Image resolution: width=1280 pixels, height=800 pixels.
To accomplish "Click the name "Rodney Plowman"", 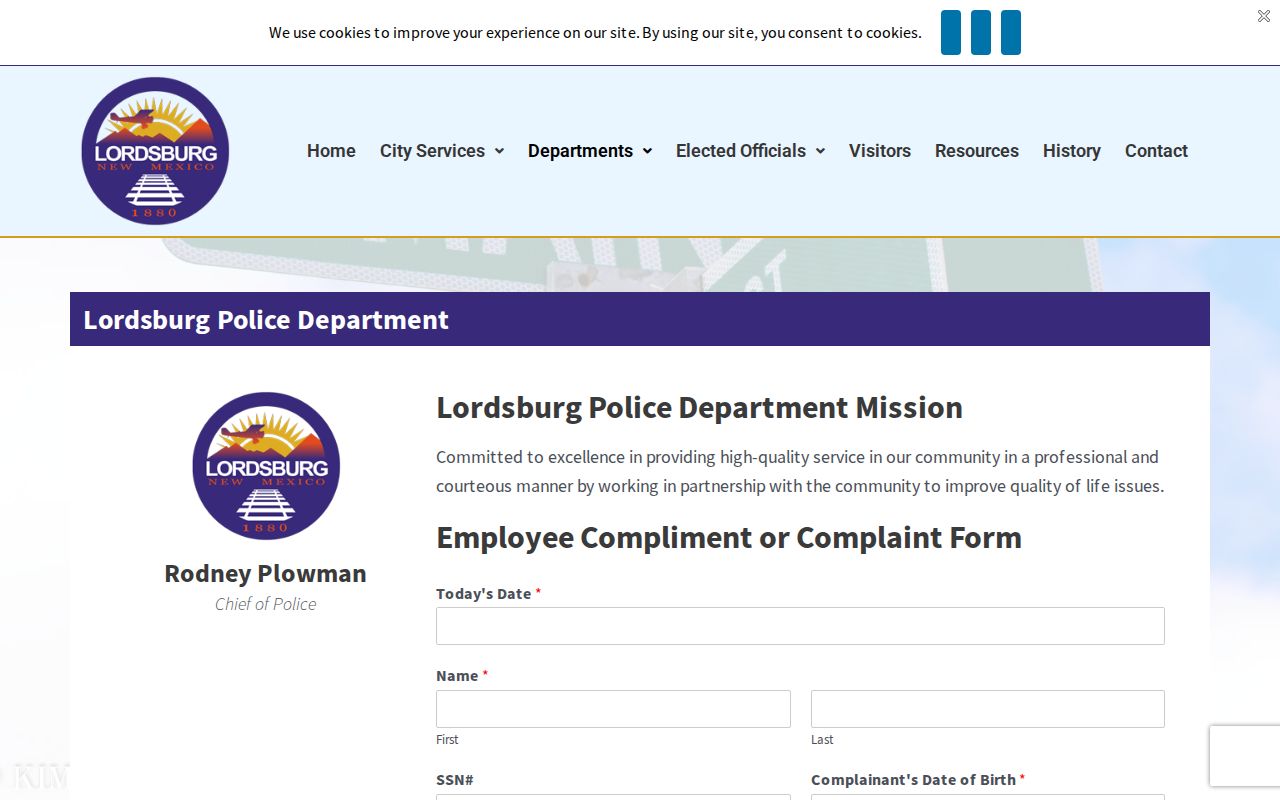I will [266, 574].
